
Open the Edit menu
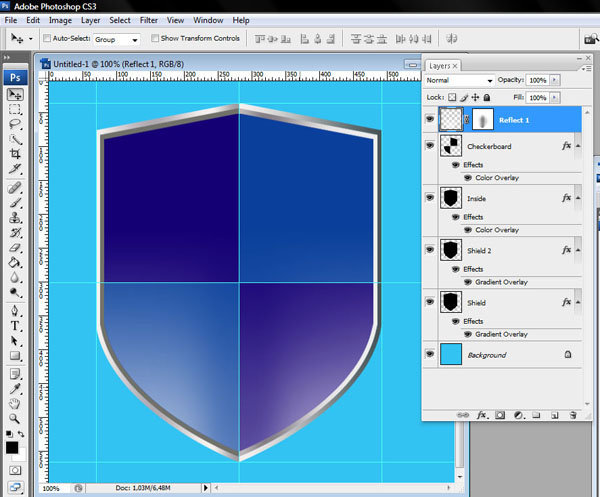click(x=33, y=20)
